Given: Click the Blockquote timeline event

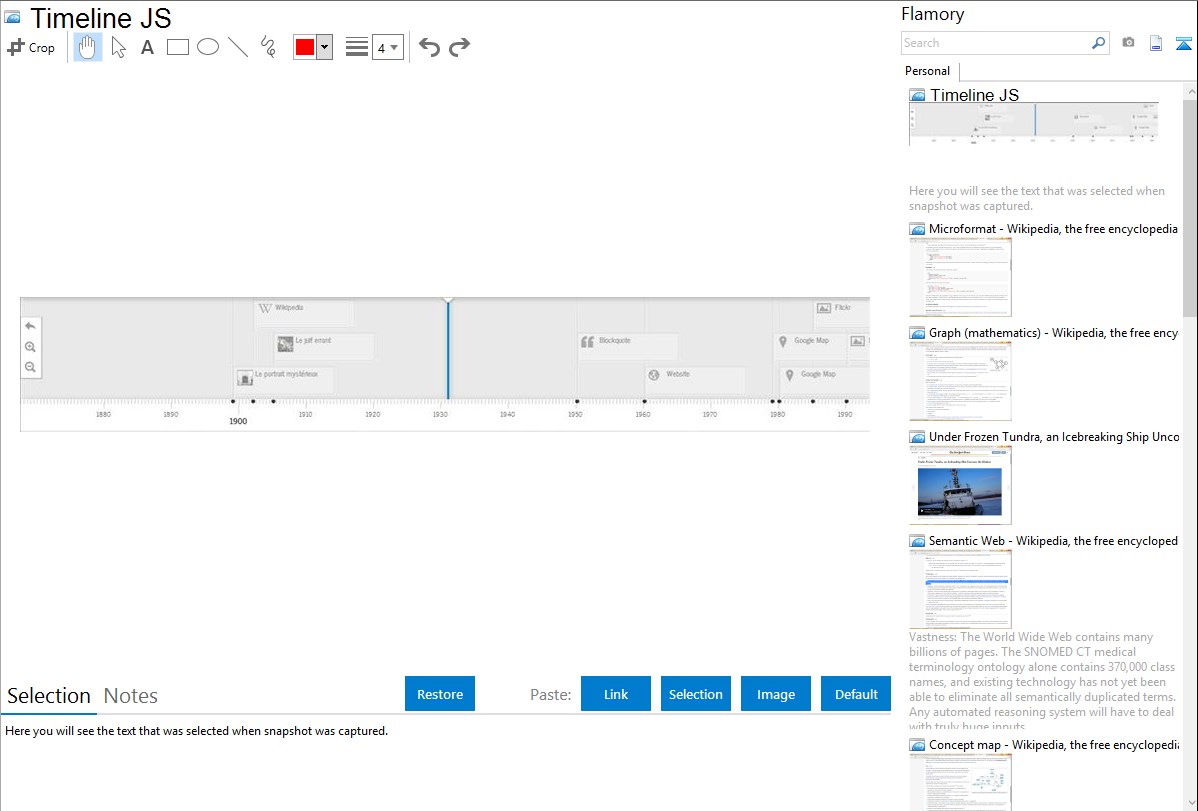Looking at the screenshot, I should click(x=628, y=345).
